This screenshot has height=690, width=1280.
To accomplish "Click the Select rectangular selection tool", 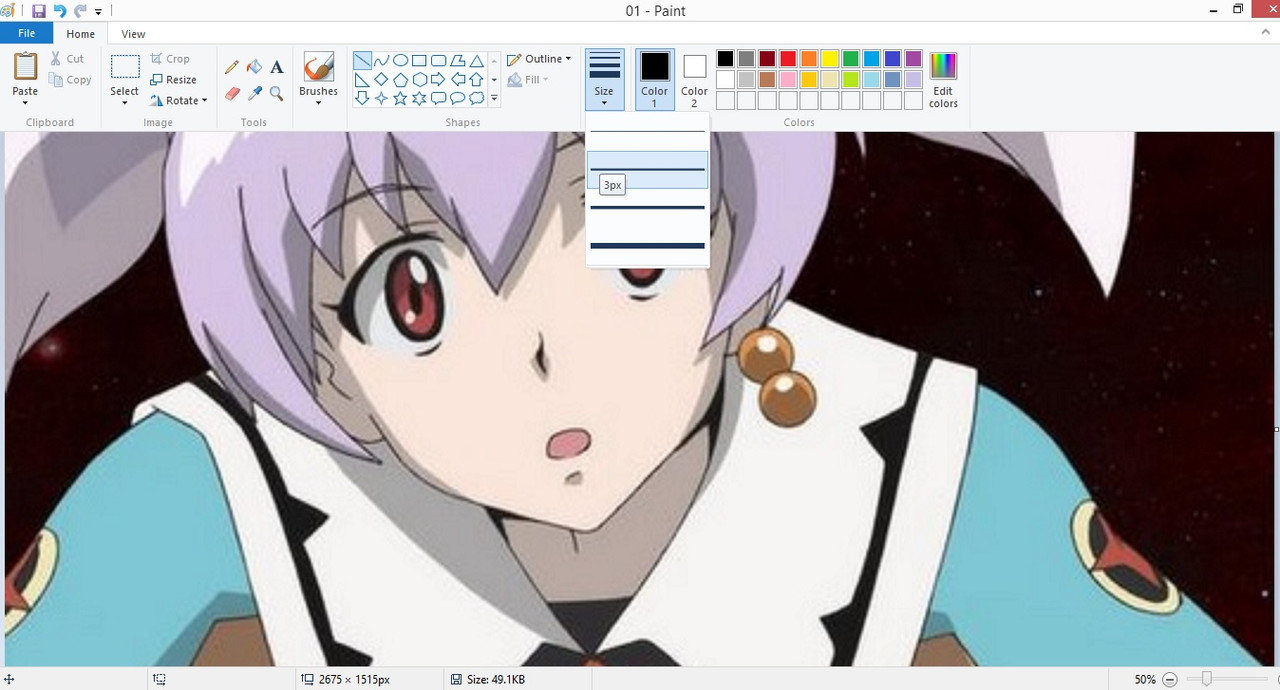I will 125,67.
